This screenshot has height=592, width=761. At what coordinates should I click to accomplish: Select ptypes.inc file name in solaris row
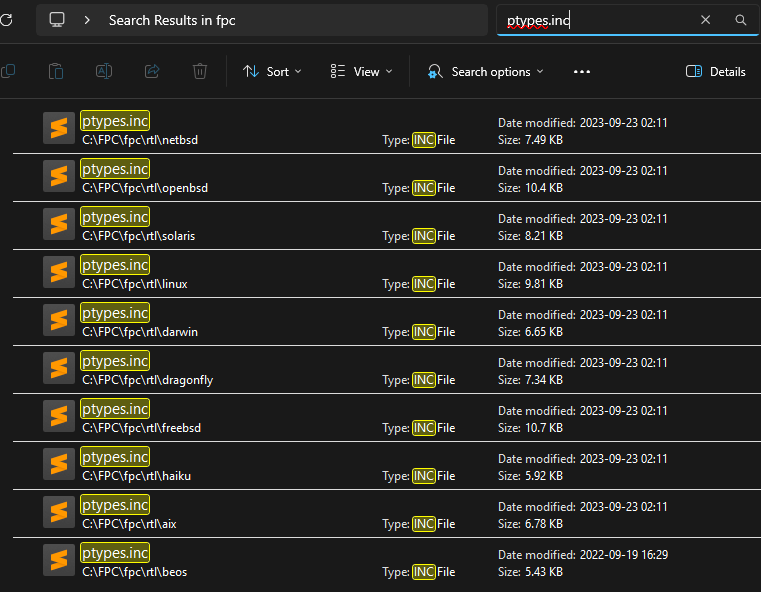coord(115,217)
